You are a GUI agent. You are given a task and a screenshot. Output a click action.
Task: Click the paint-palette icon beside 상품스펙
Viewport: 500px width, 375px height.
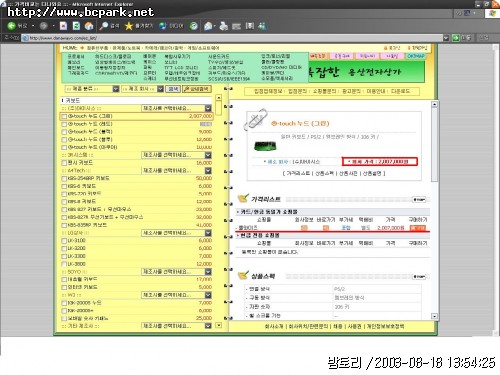click(243, 276)
